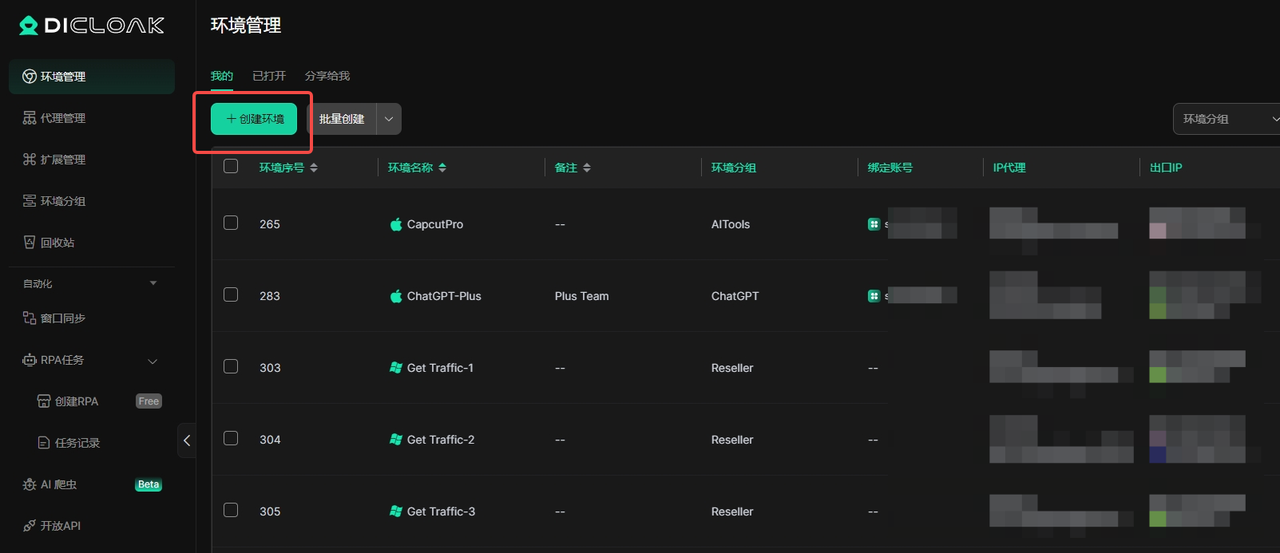Viewport: 1280px width, 553px height.
Task: Click the 创建环境 button
Action: tap(254, 119)
